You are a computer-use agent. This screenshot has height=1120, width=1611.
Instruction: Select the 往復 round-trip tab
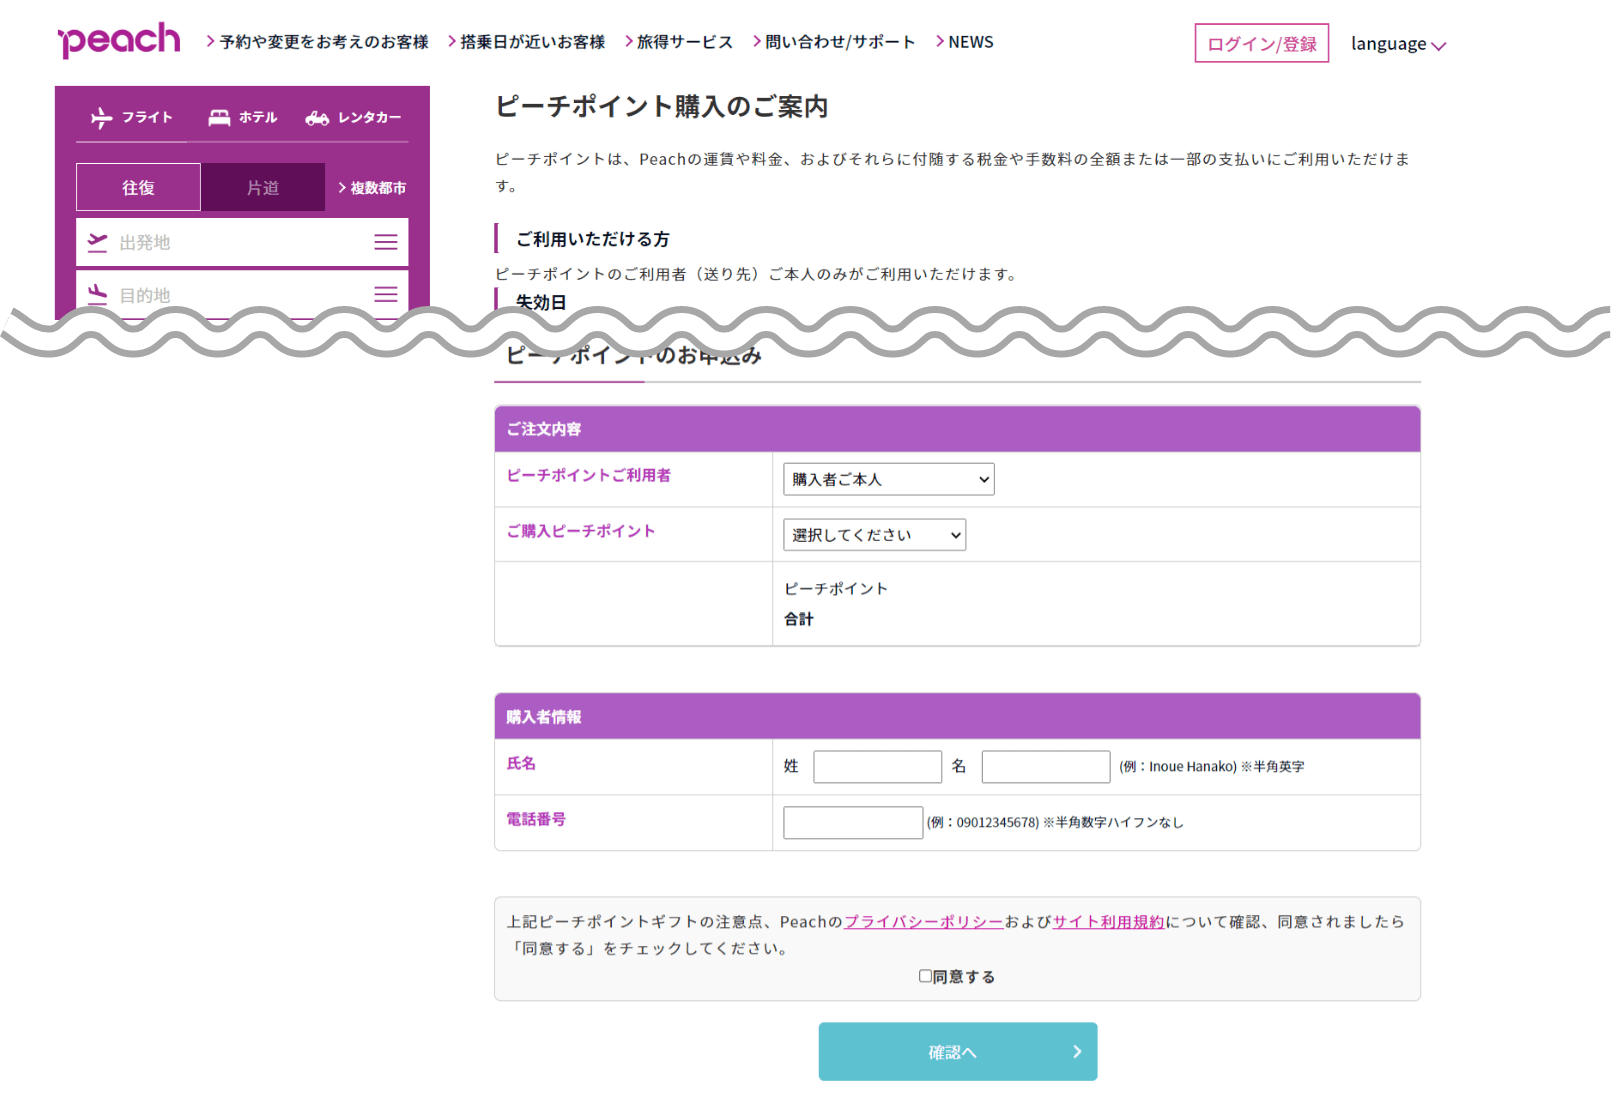[138, 187]
